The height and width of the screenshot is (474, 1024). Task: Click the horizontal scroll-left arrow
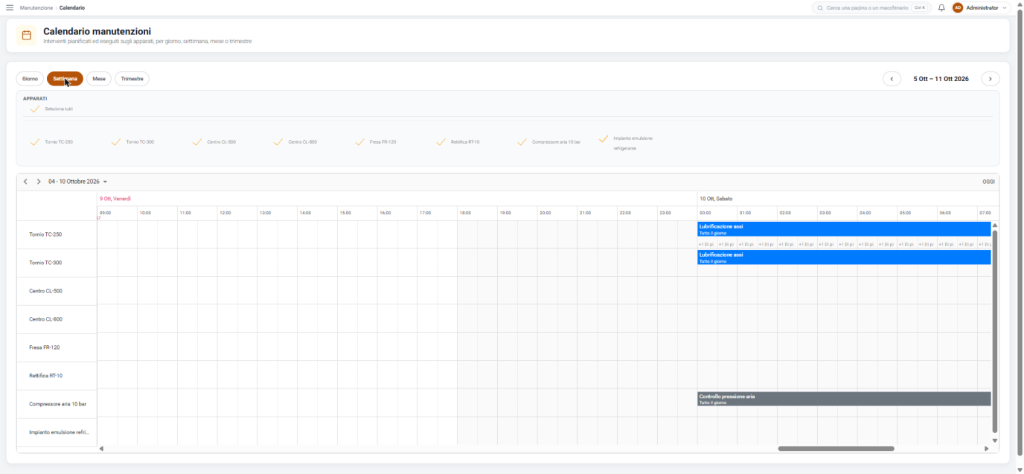101,449
